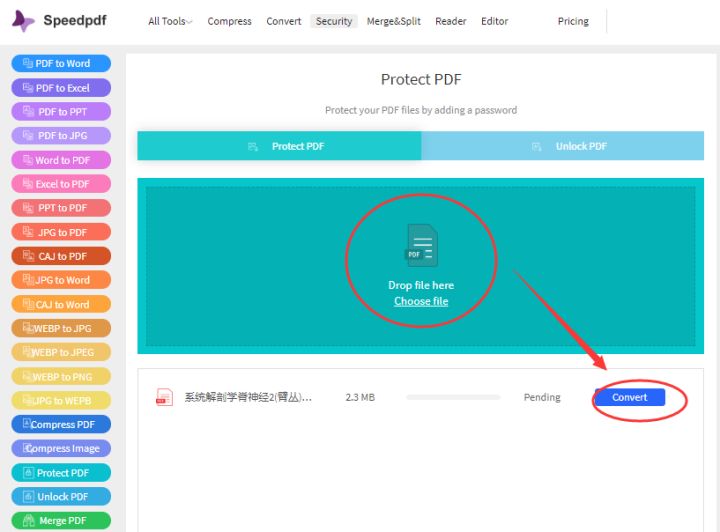Select Excel to PDF tool in sidebar
Image resolution: width=720 pixels, height=532 pixels.
click(61, 184)
